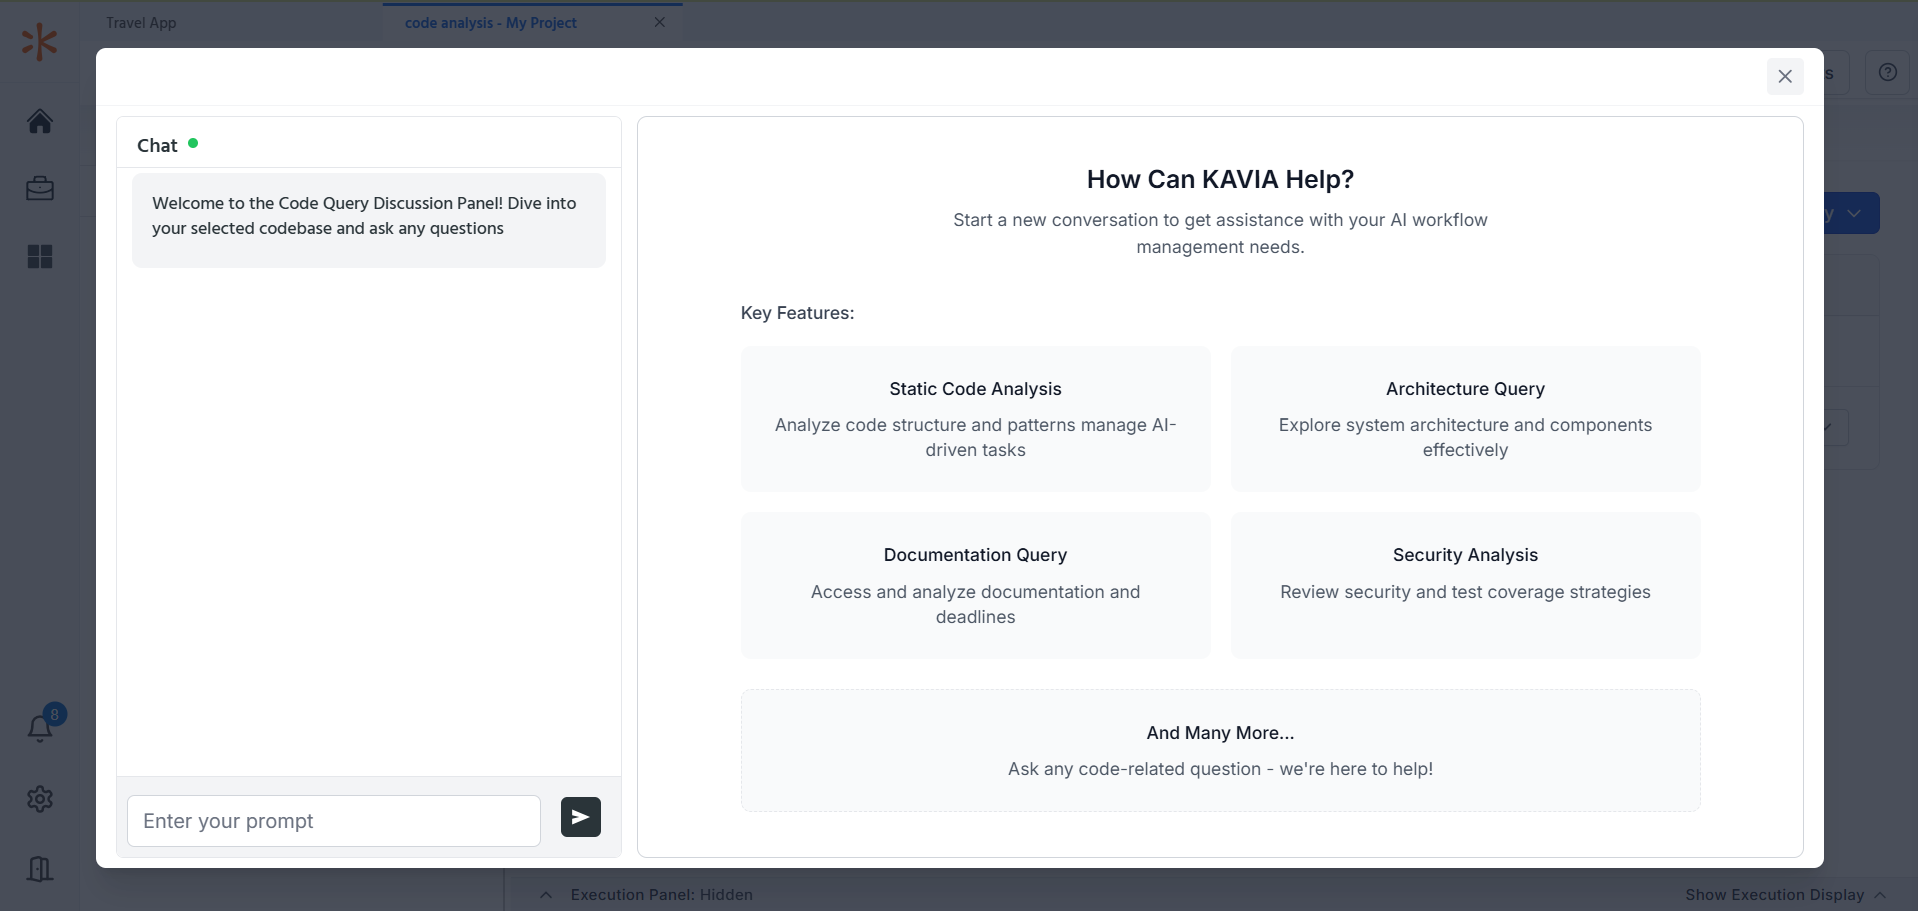
Task: Open notifications bell with badge
Action: tap(40, 728)
